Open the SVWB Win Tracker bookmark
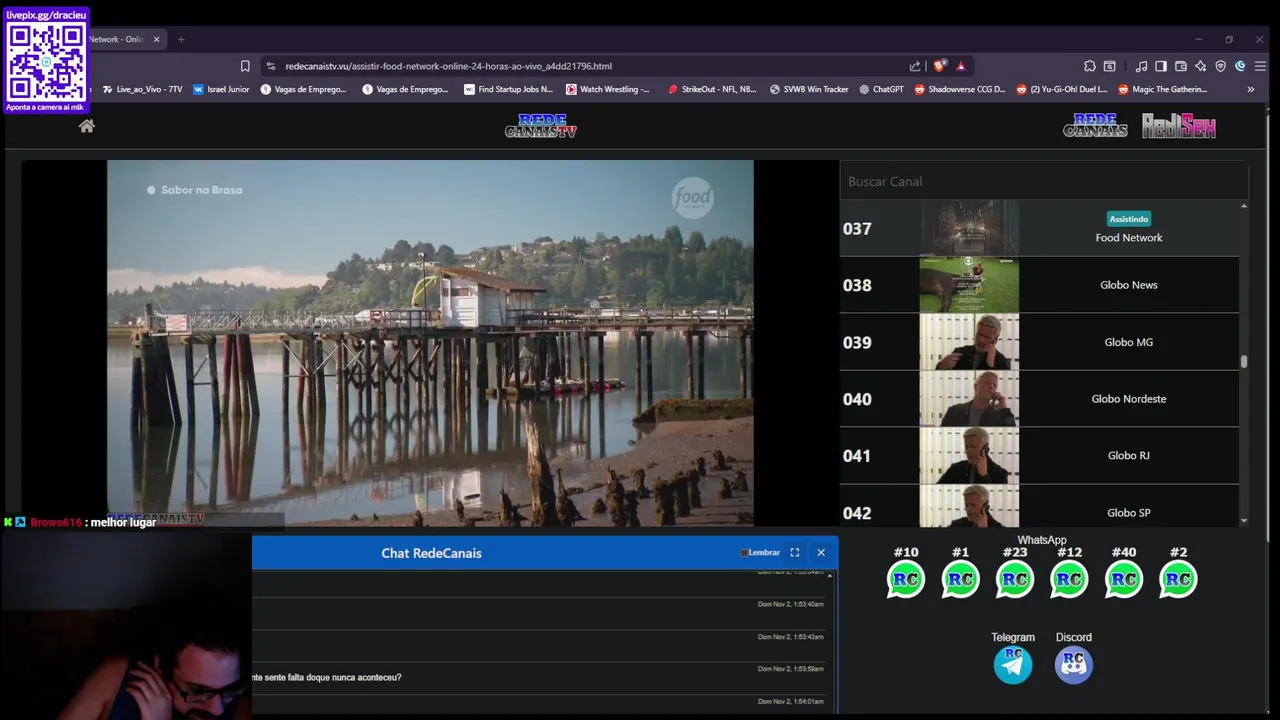This screenshot has width=1280, height=720. pos(808,89)
